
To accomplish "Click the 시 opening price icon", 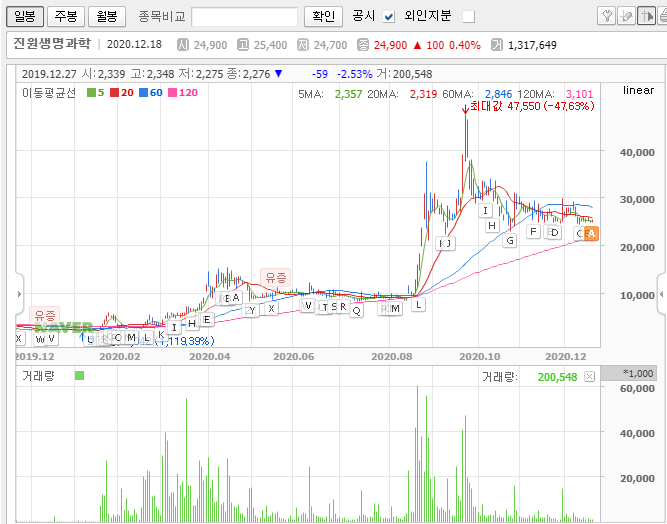I will tap(182, 45).
